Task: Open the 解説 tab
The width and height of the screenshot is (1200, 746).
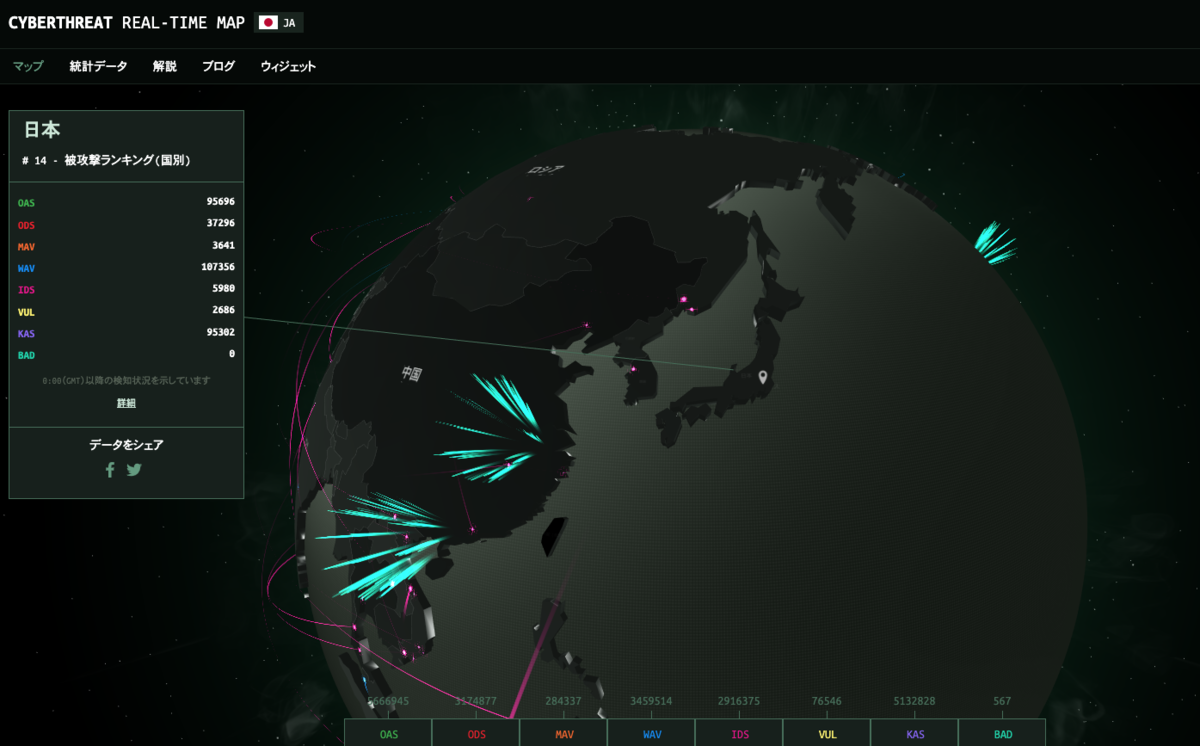Action: tap(165, 66)
